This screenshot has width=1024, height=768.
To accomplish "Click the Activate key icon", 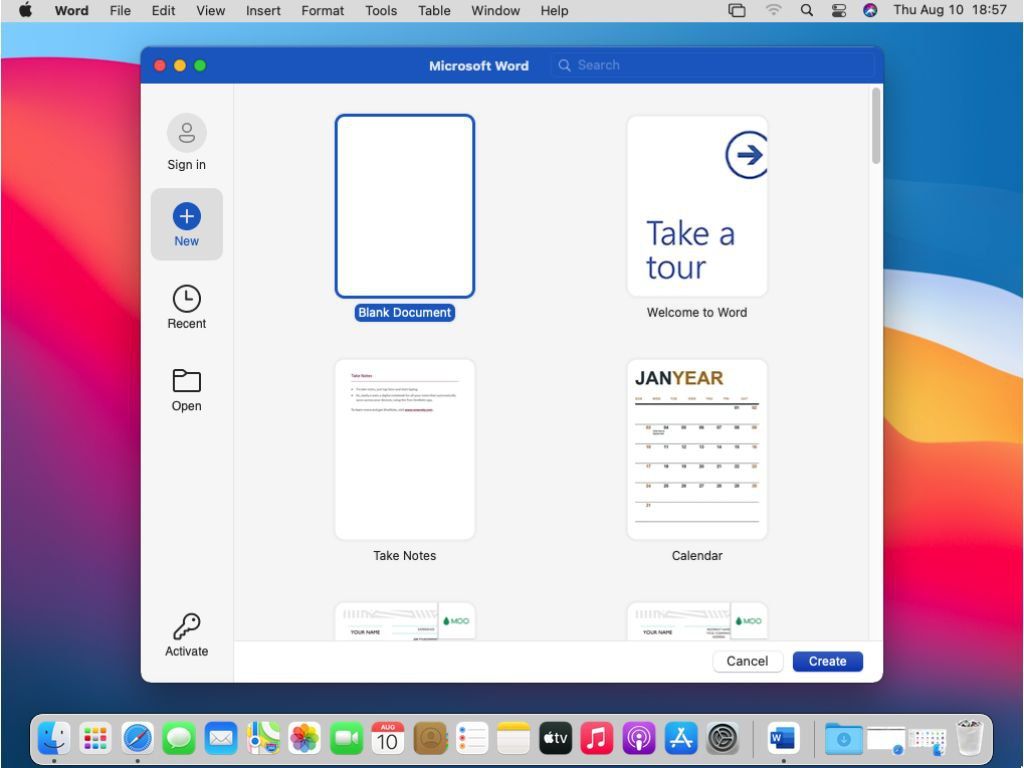I will pyautogui.click(x=186, y=627).
